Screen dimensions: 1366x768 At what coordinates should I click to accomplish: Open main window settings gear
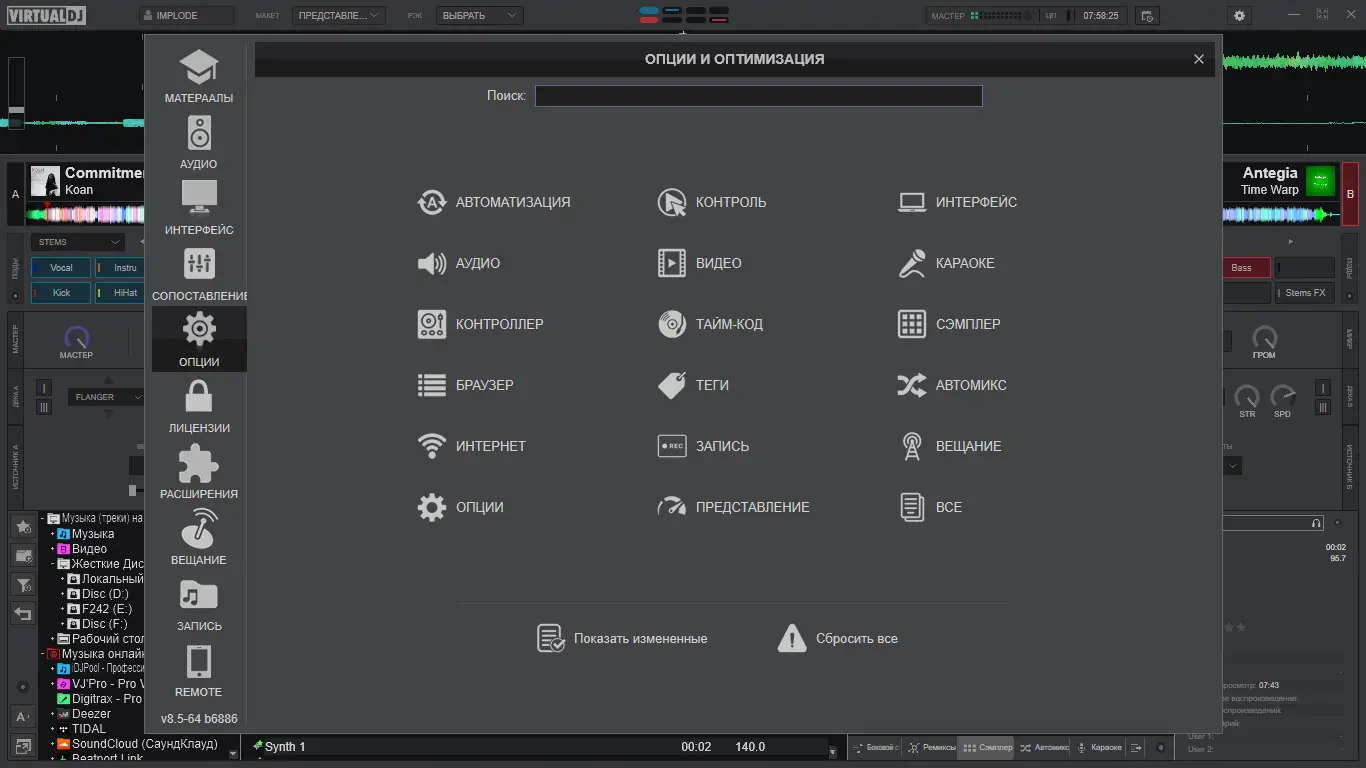pyautogui.click(x=1240, y=16)
